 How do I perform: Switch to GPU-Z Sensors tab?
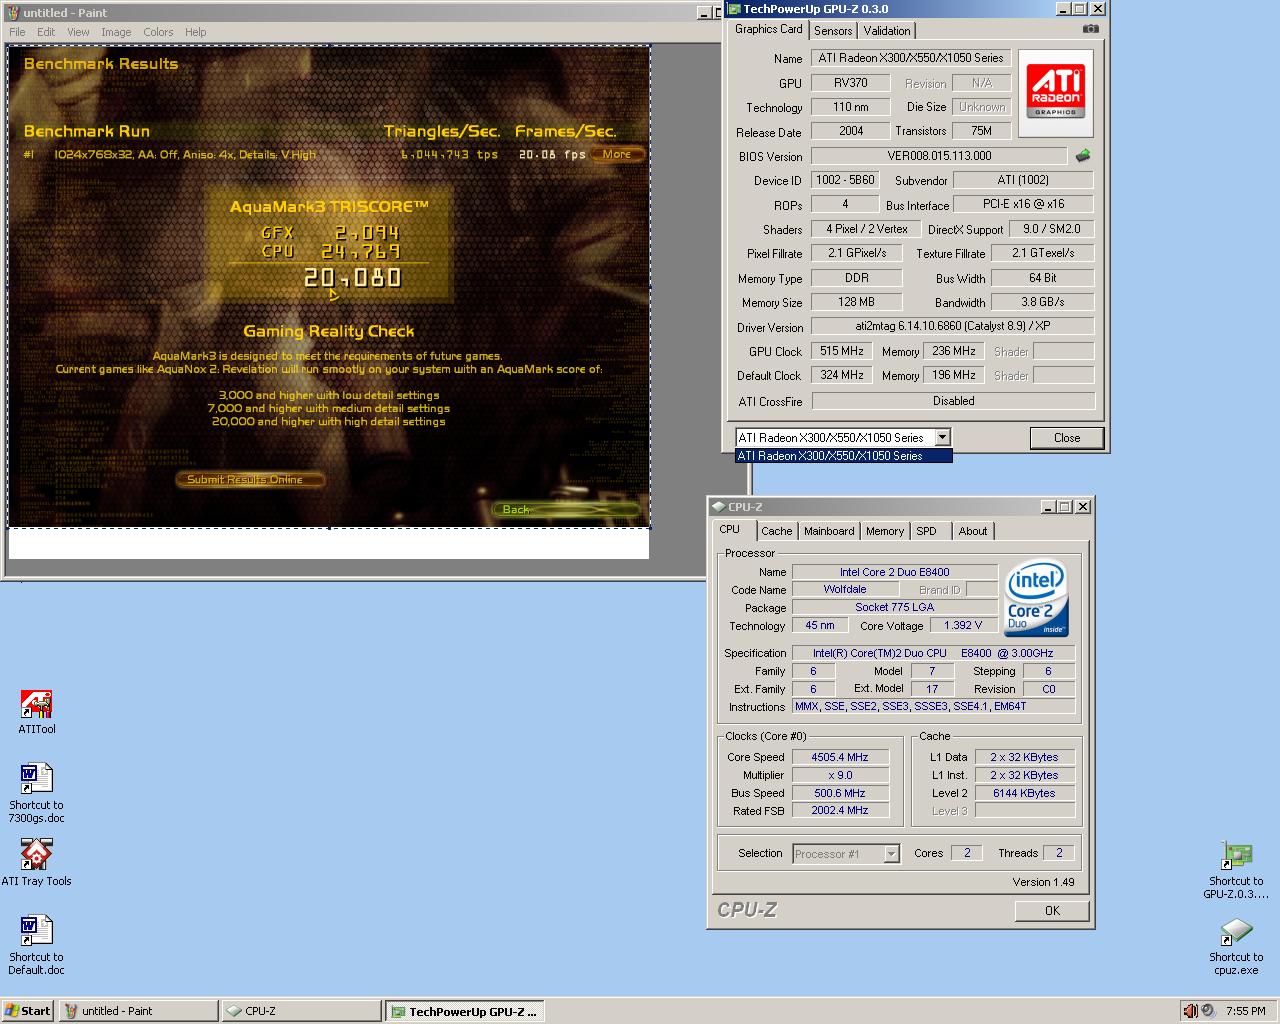tap(833, 31)
